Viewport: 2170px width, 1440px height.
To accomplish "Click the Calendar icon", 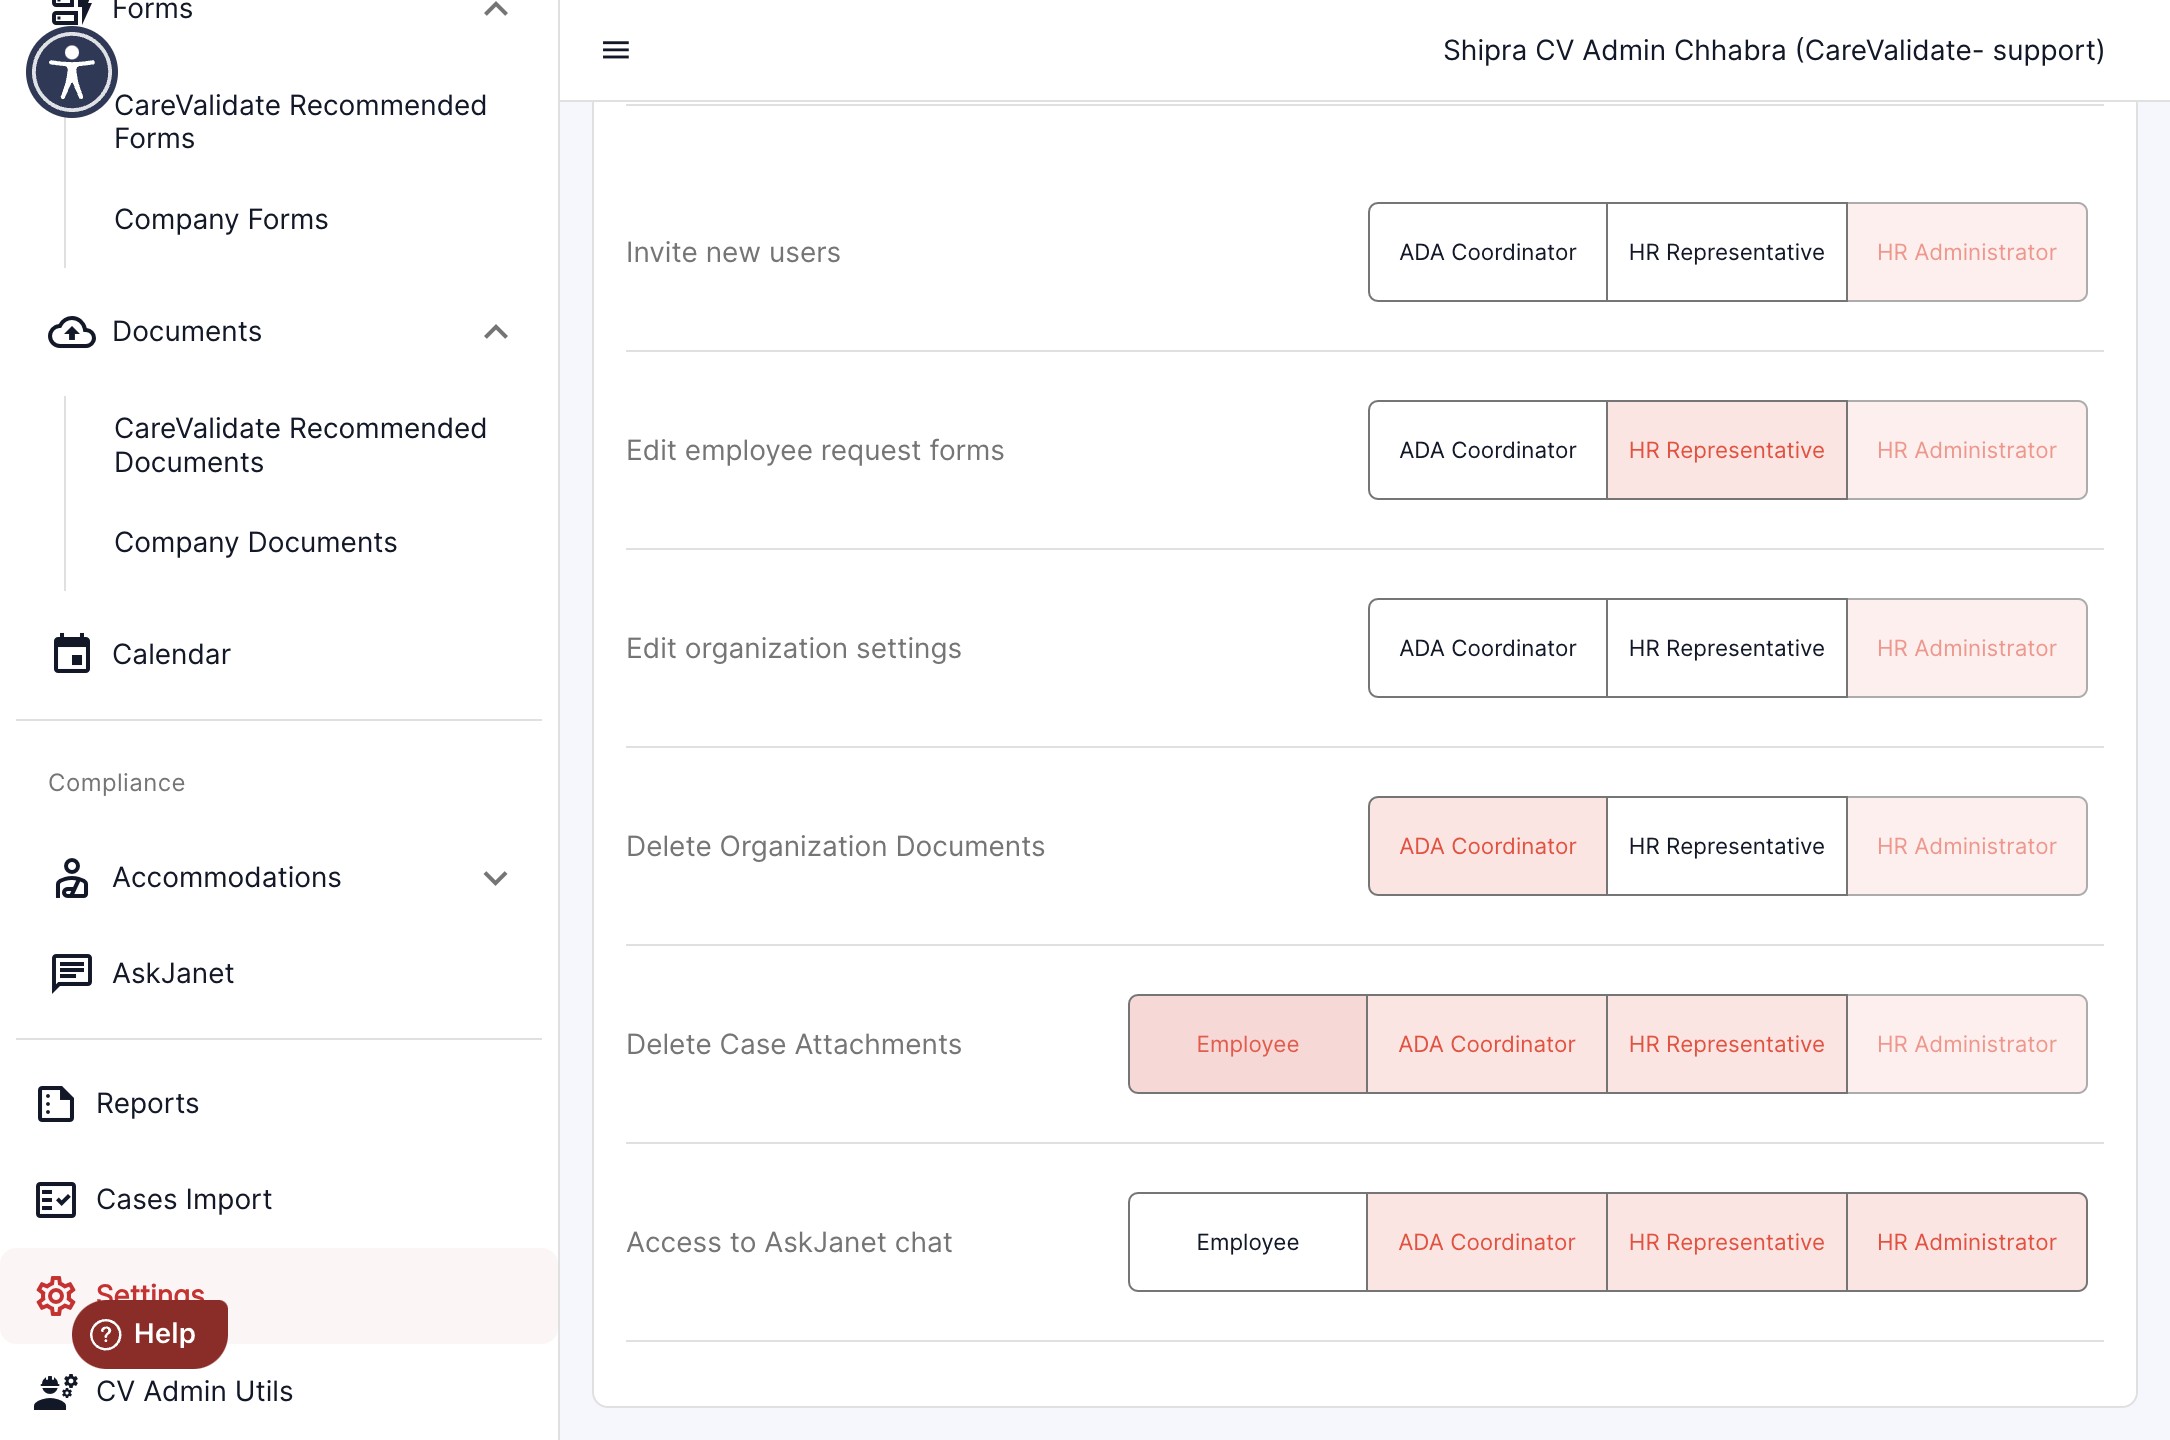I will [72, 654].
